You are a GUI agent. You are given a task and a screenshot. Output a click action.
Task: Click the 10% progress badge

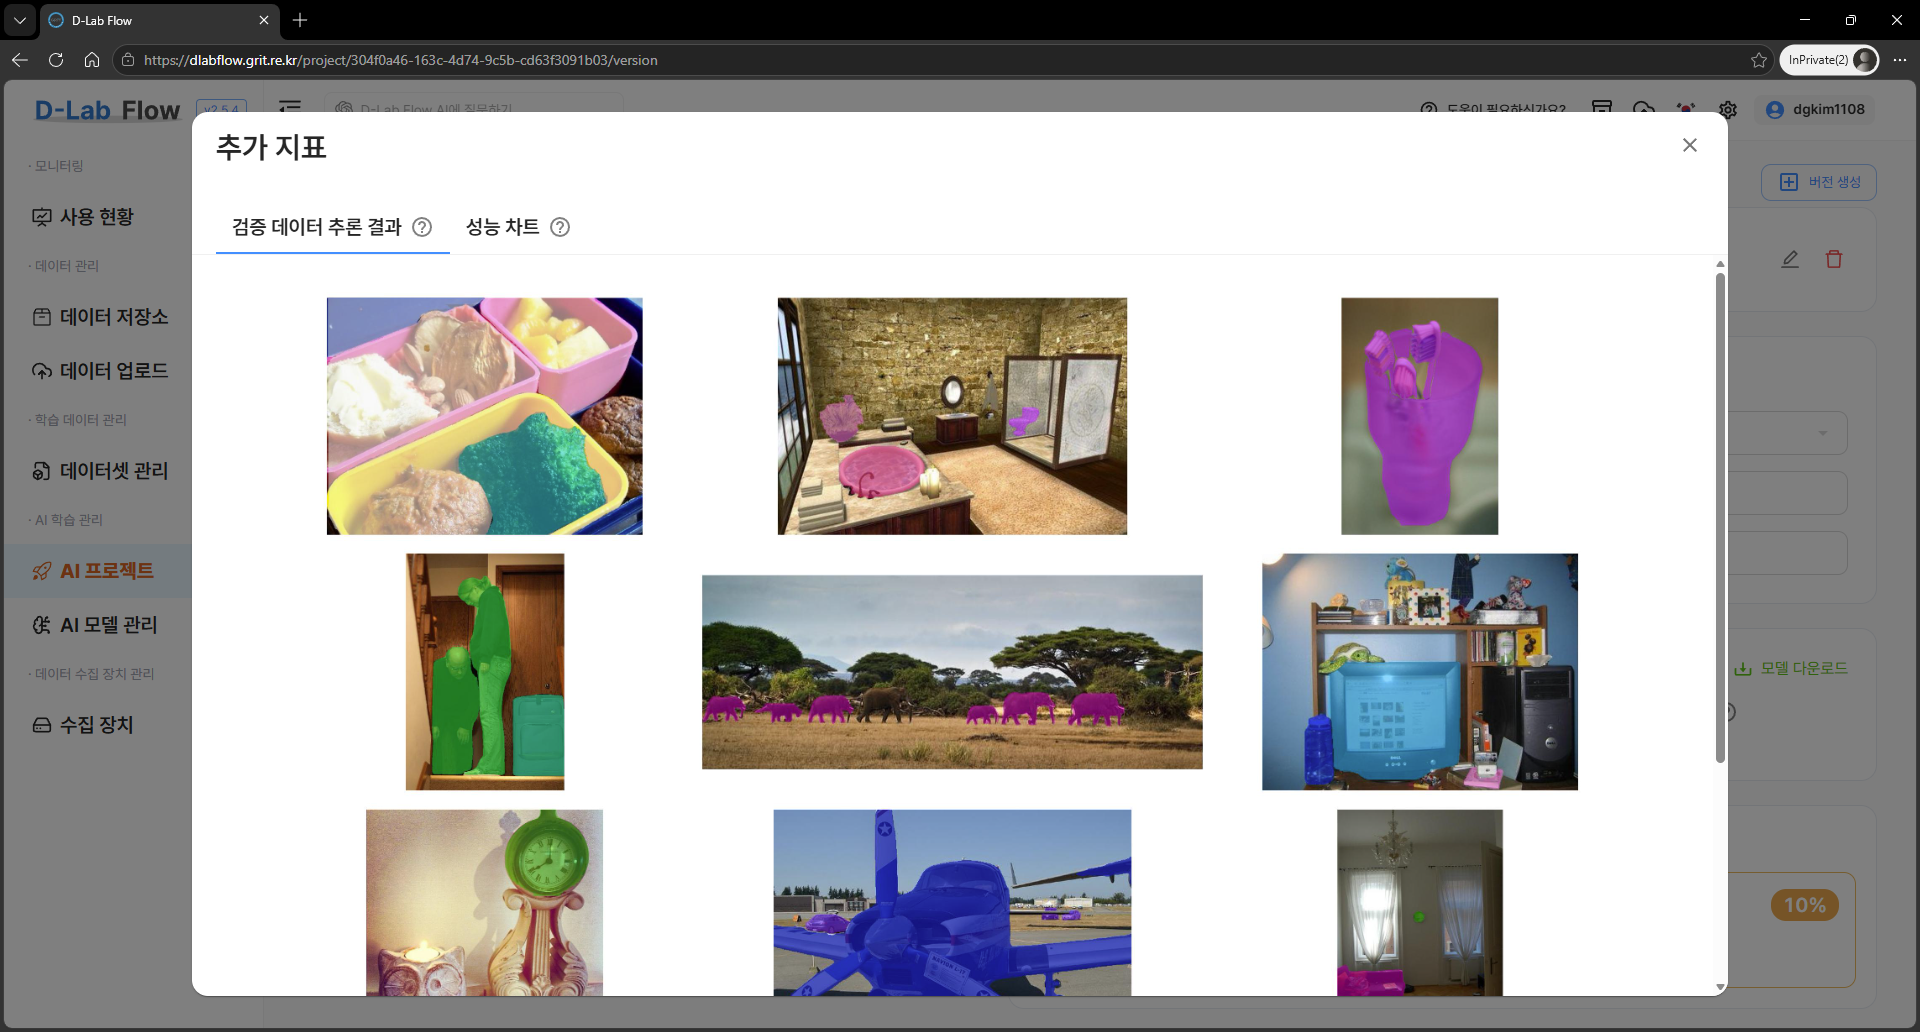click(x=1805, y=905)
